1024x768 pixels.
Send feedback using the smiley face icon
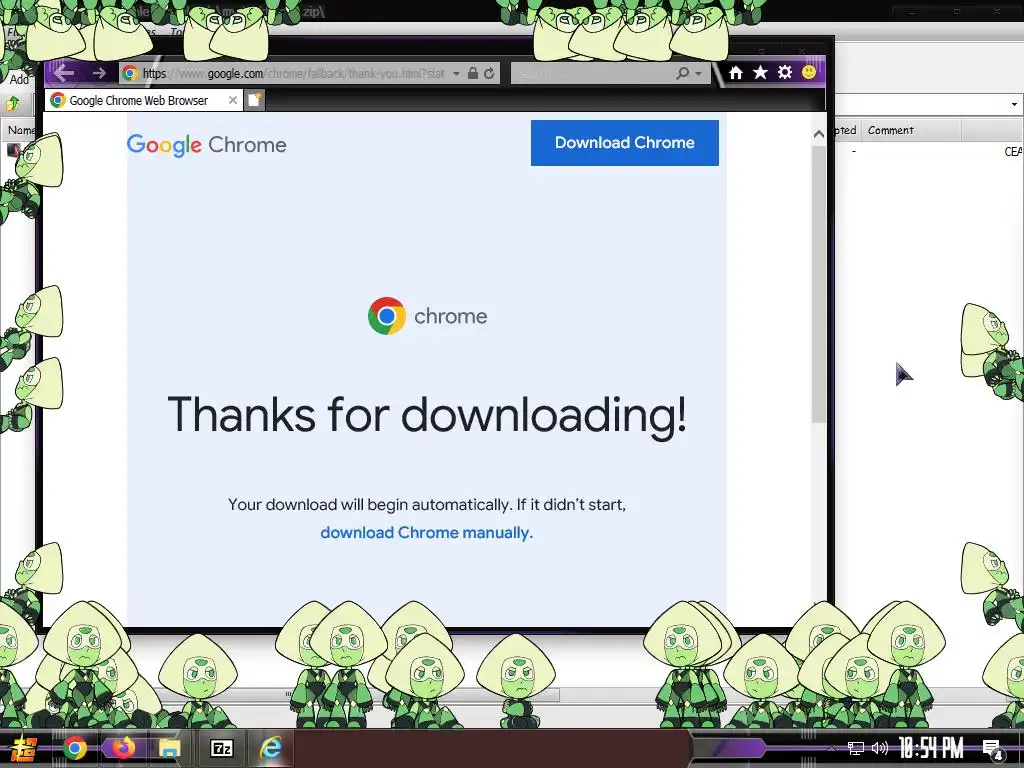click(x=808, y=72)
